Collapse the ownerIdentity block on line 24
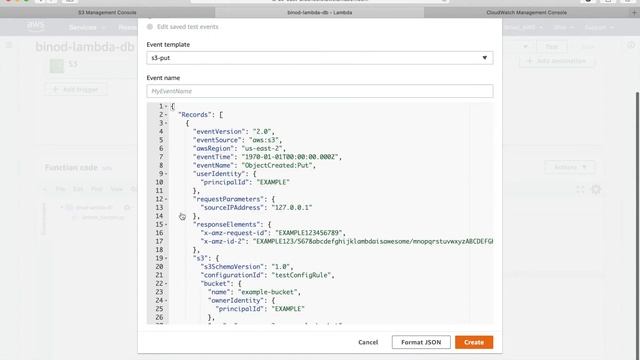 [x=166, y=300]
